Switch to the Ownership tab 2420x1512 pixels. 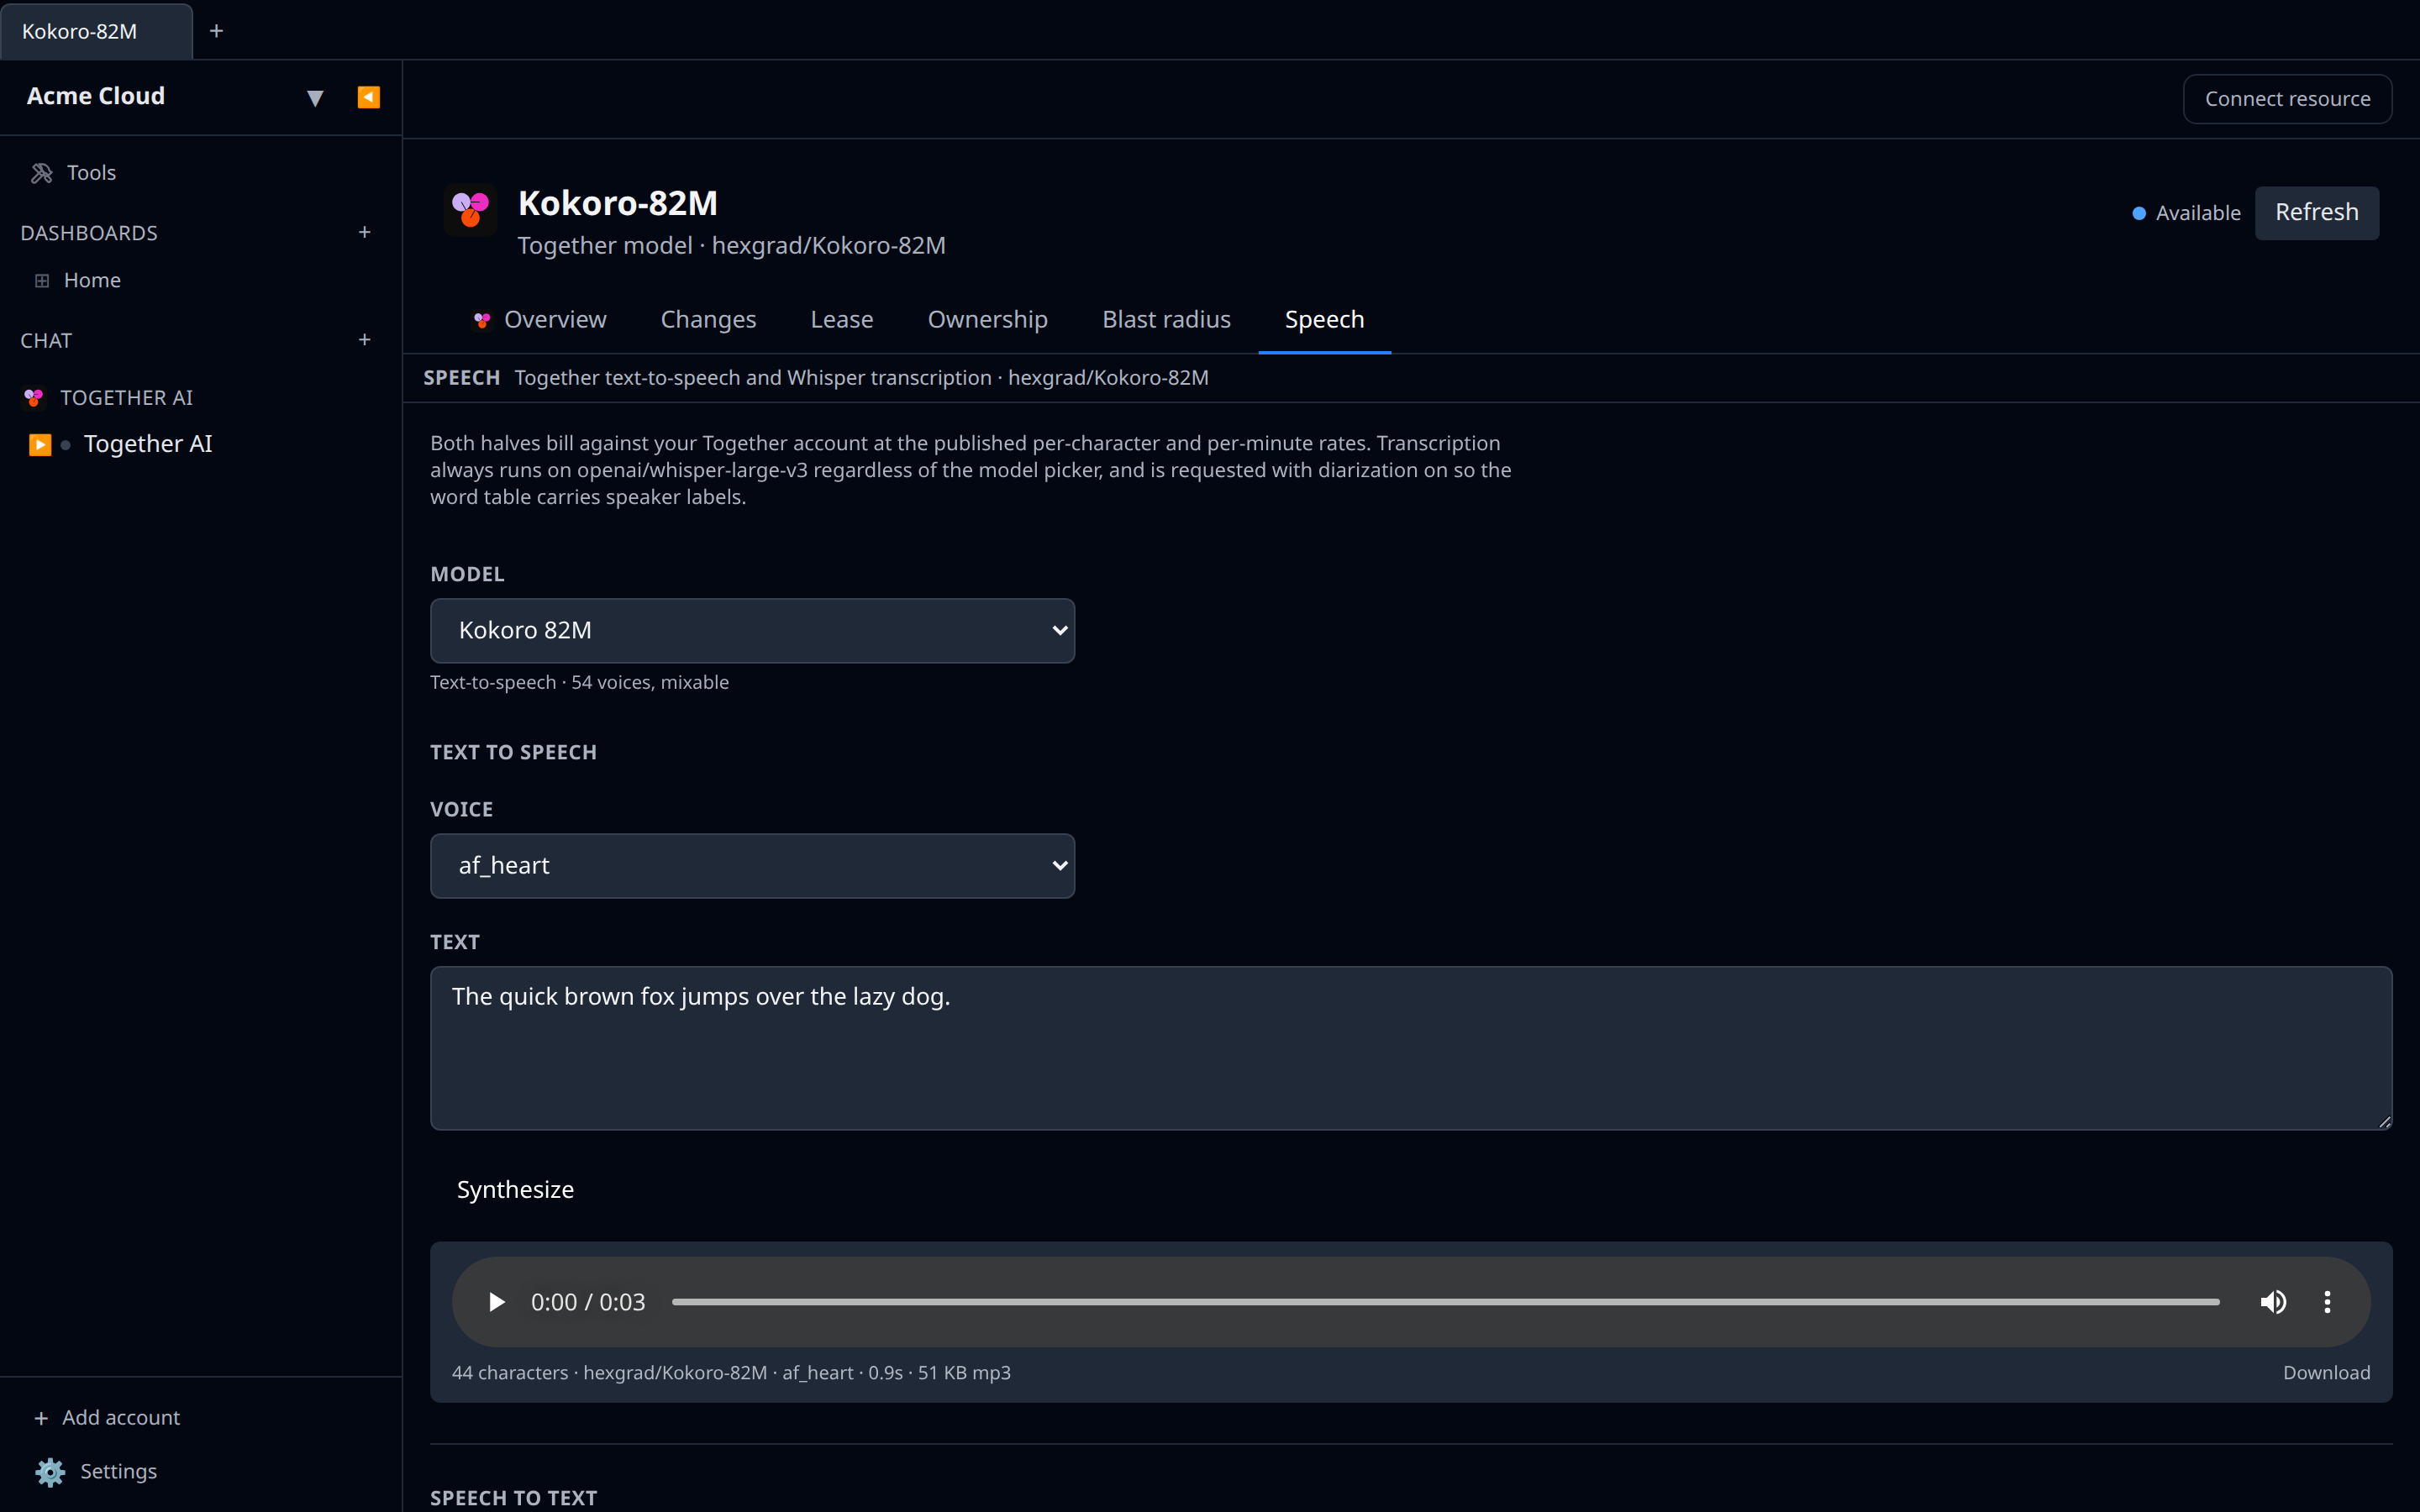point(988,320)
